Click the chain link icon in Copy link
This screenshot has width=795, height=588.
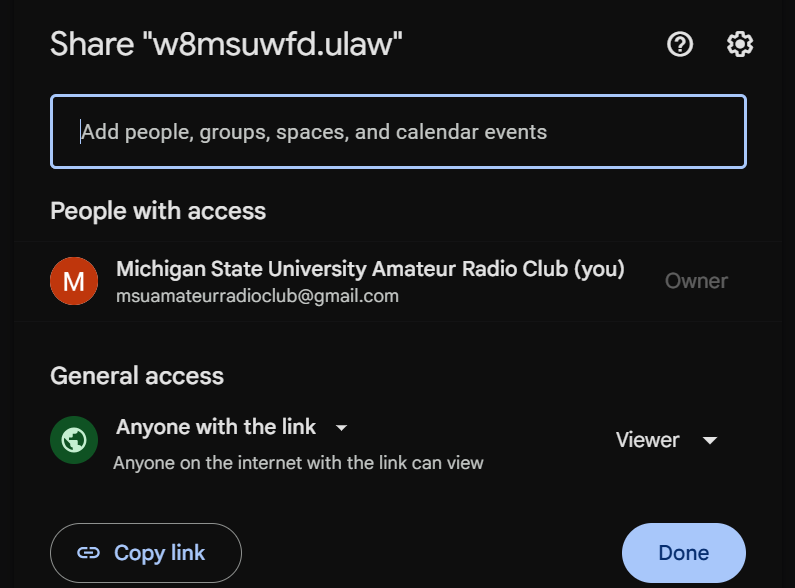pyautogui.click(x=89, y=553)
